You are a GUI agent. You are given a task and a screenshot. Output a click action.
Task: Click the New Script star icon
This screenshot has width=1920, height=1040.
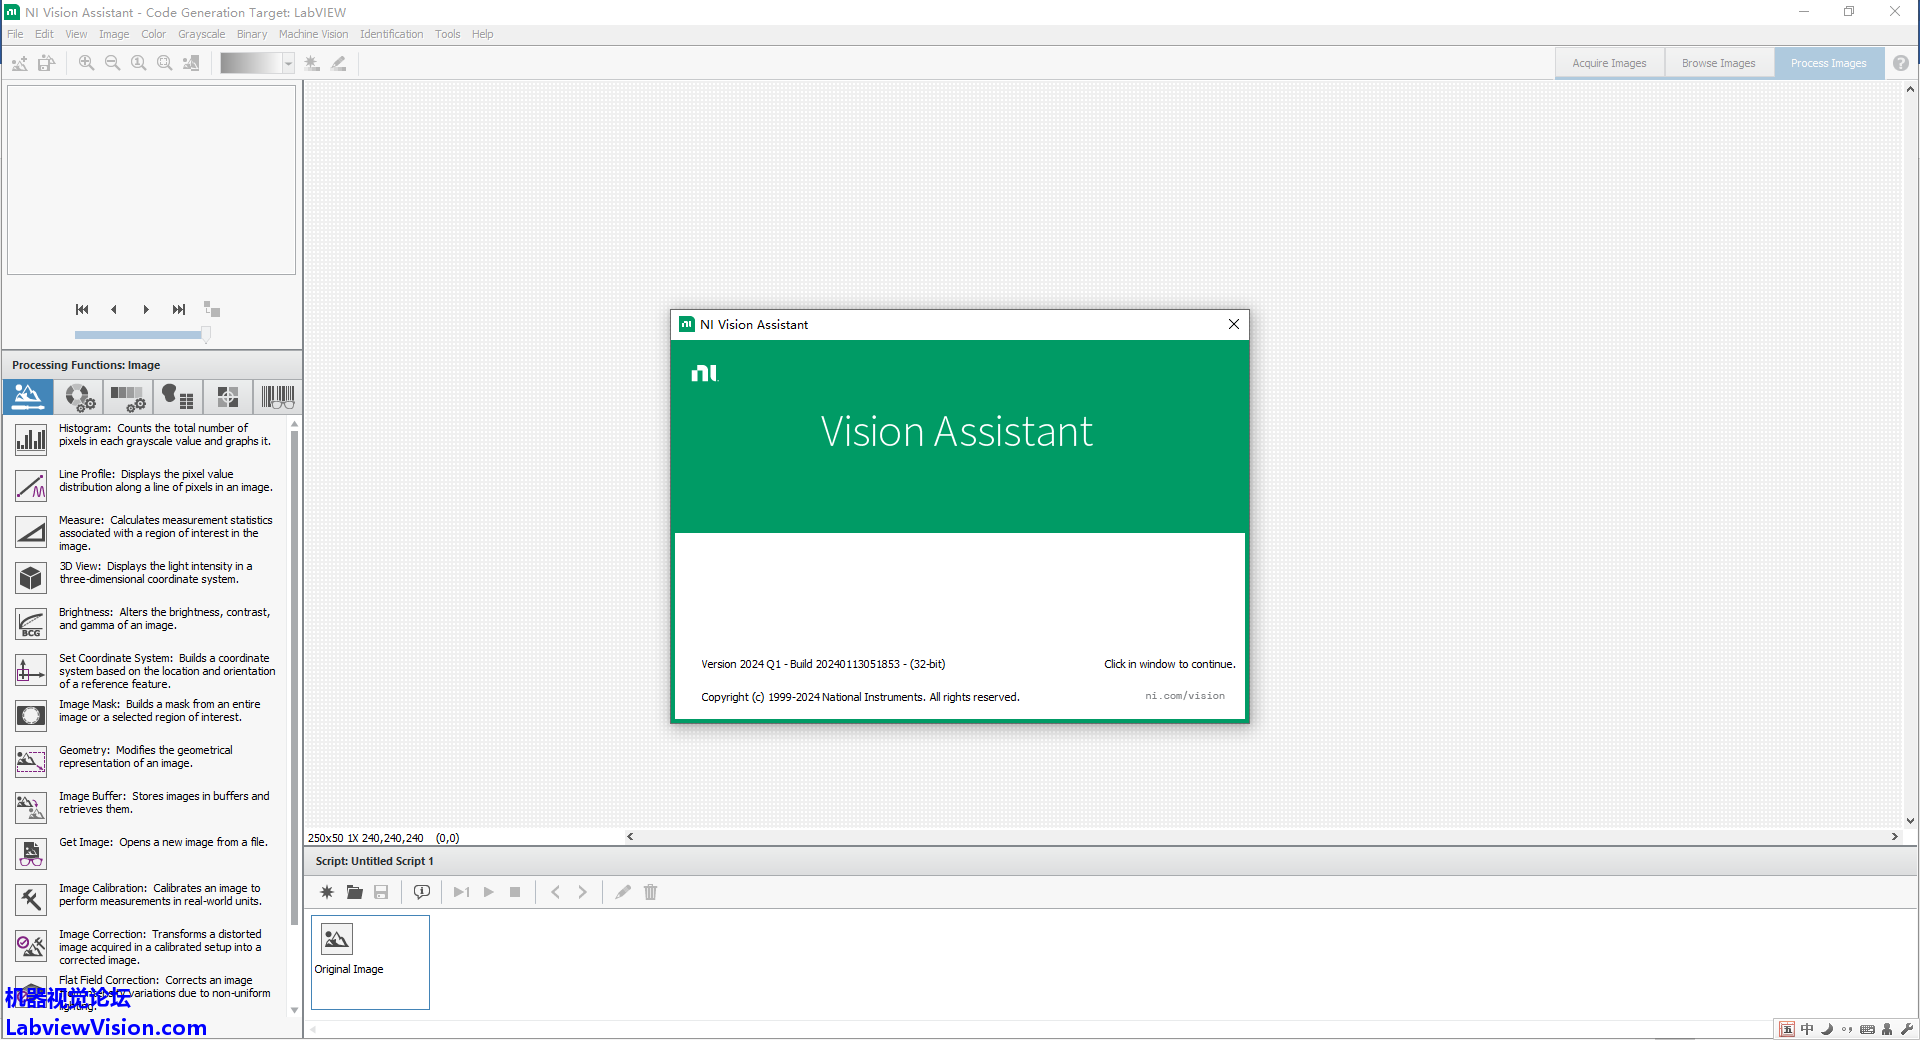pos(327,892)
